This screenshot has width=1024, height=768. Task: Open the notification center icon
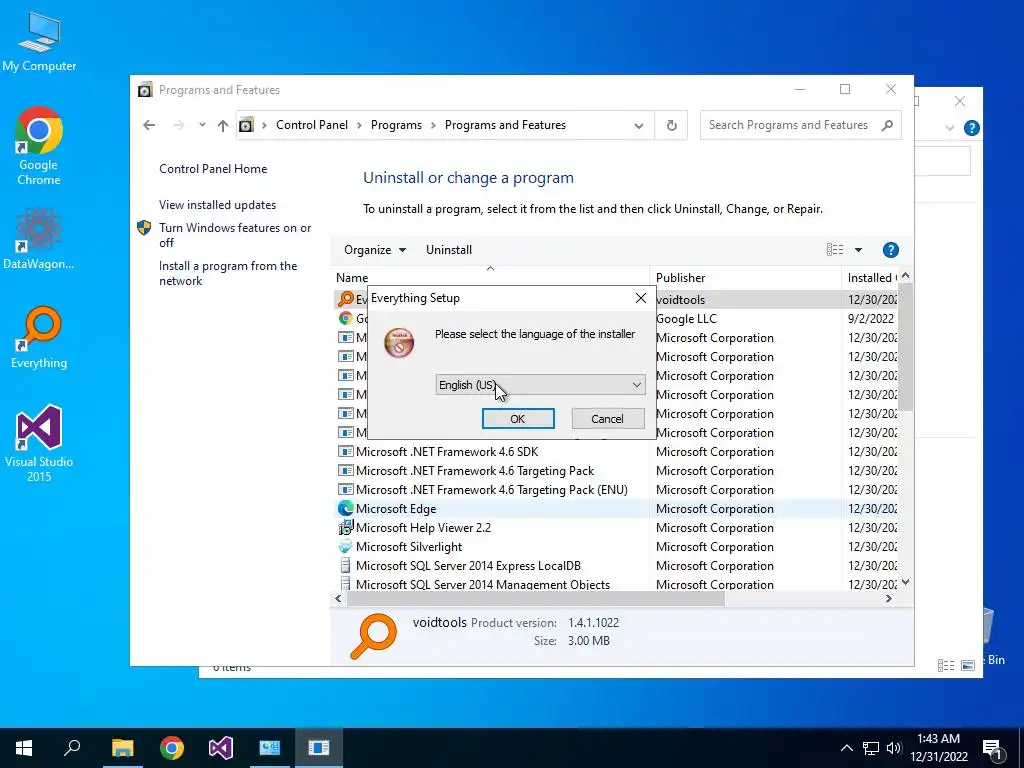tap(992, 748)
